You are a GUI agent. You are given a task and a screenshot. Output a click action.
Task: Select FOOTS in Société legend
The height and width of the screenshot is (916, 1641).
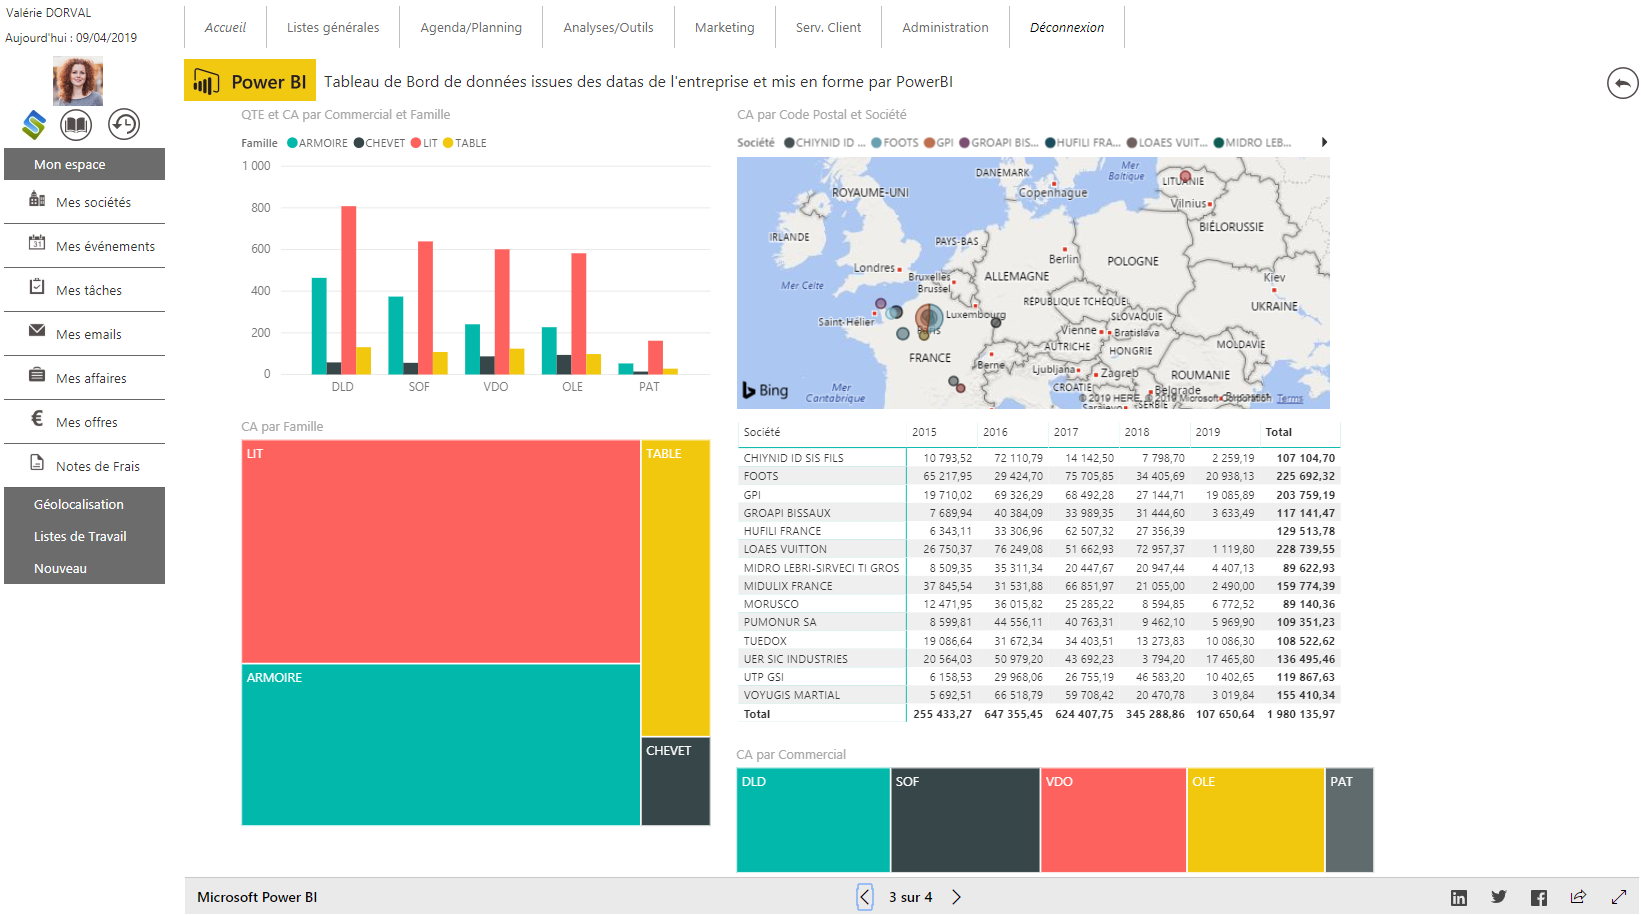coord(895,143)
